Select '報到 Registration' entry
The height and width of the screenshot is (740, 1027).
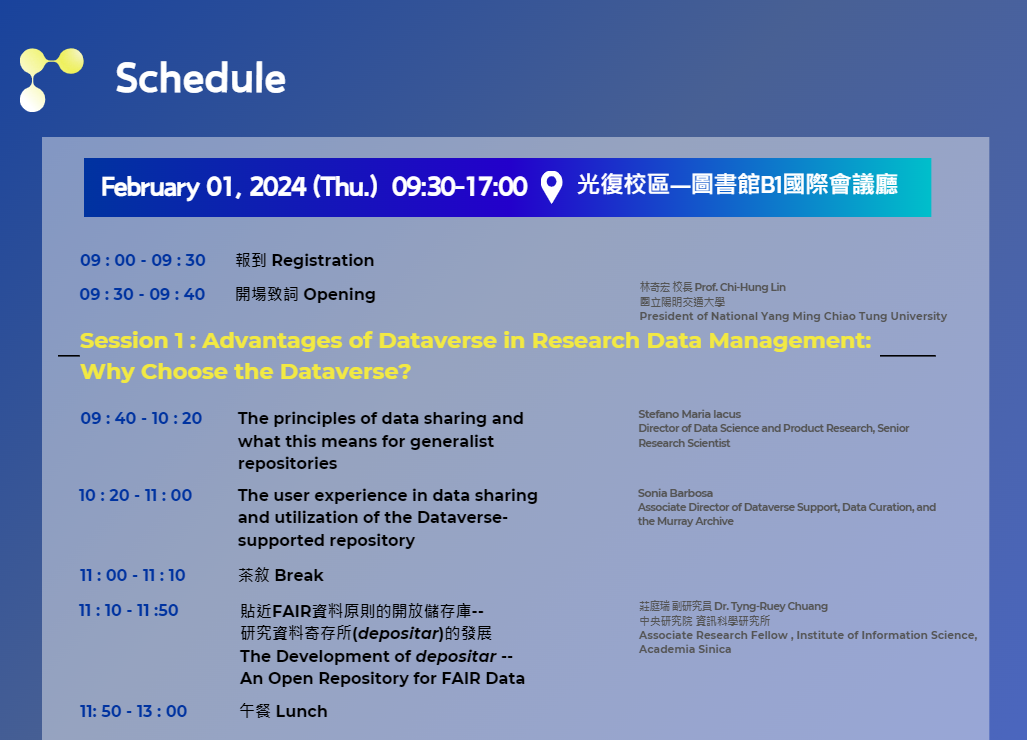click(305, 261)
